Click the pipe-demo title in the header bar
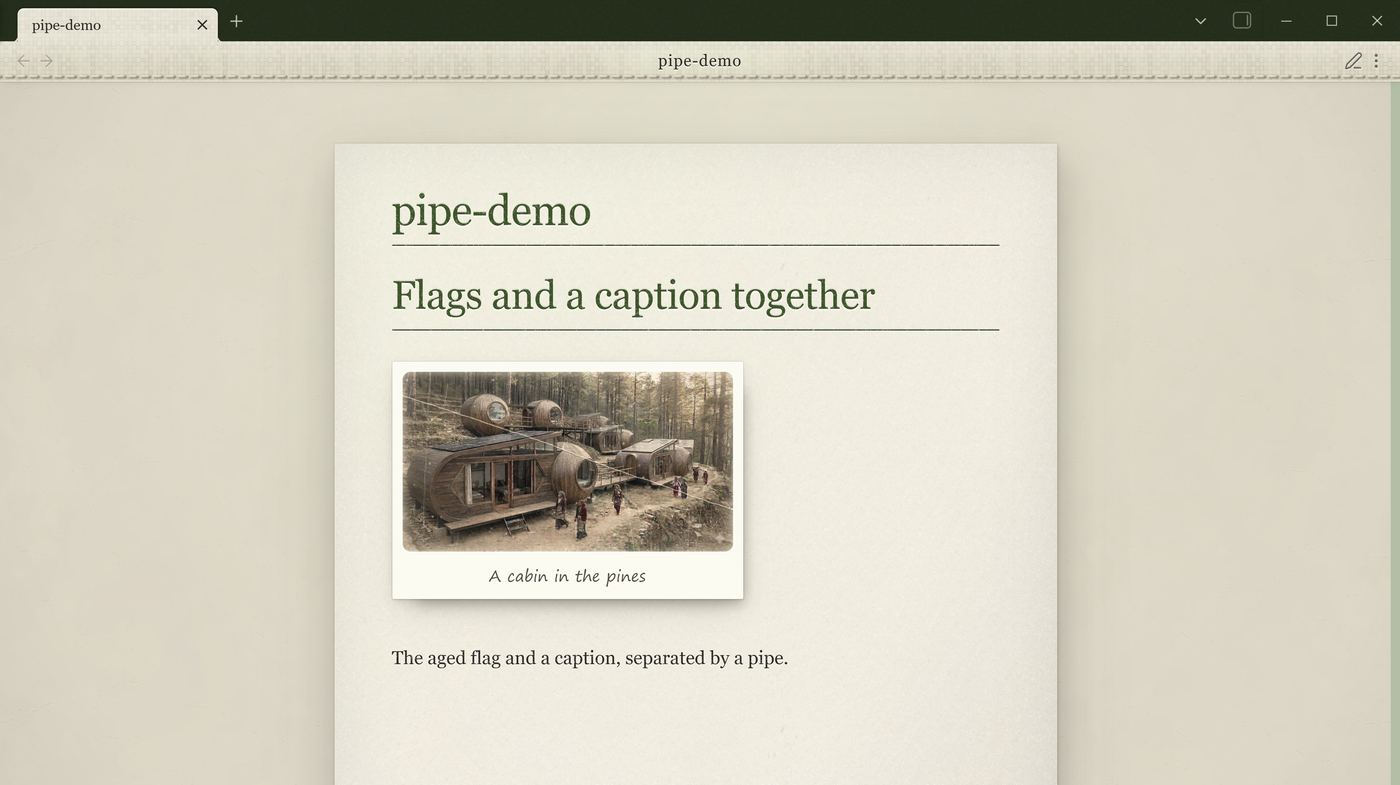Viewport: 1400px width, 785px height. click(700, 61)
